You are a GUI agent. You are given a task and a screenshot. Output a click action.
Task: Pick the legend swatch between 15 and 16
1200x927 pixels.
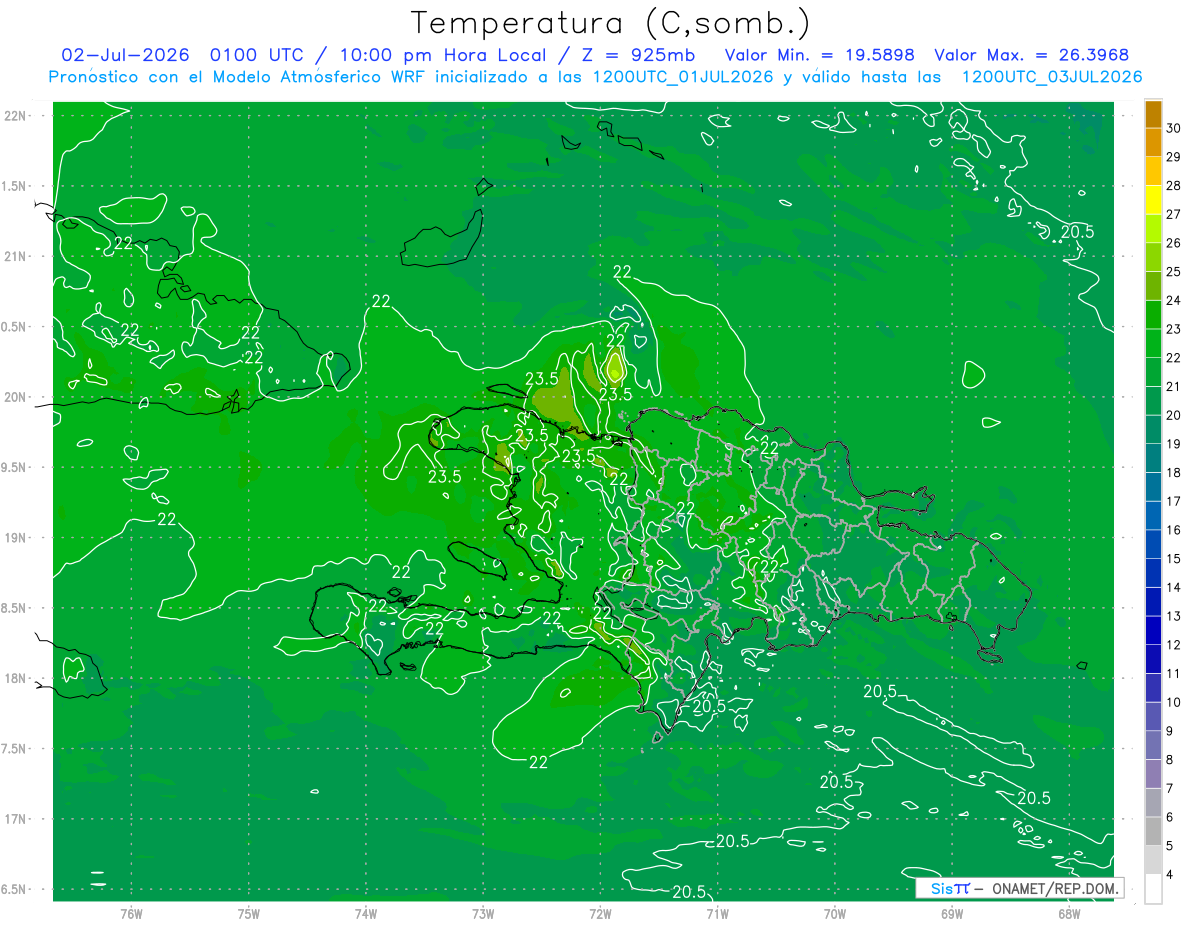pyautogui.click(x=1153, y=544)
